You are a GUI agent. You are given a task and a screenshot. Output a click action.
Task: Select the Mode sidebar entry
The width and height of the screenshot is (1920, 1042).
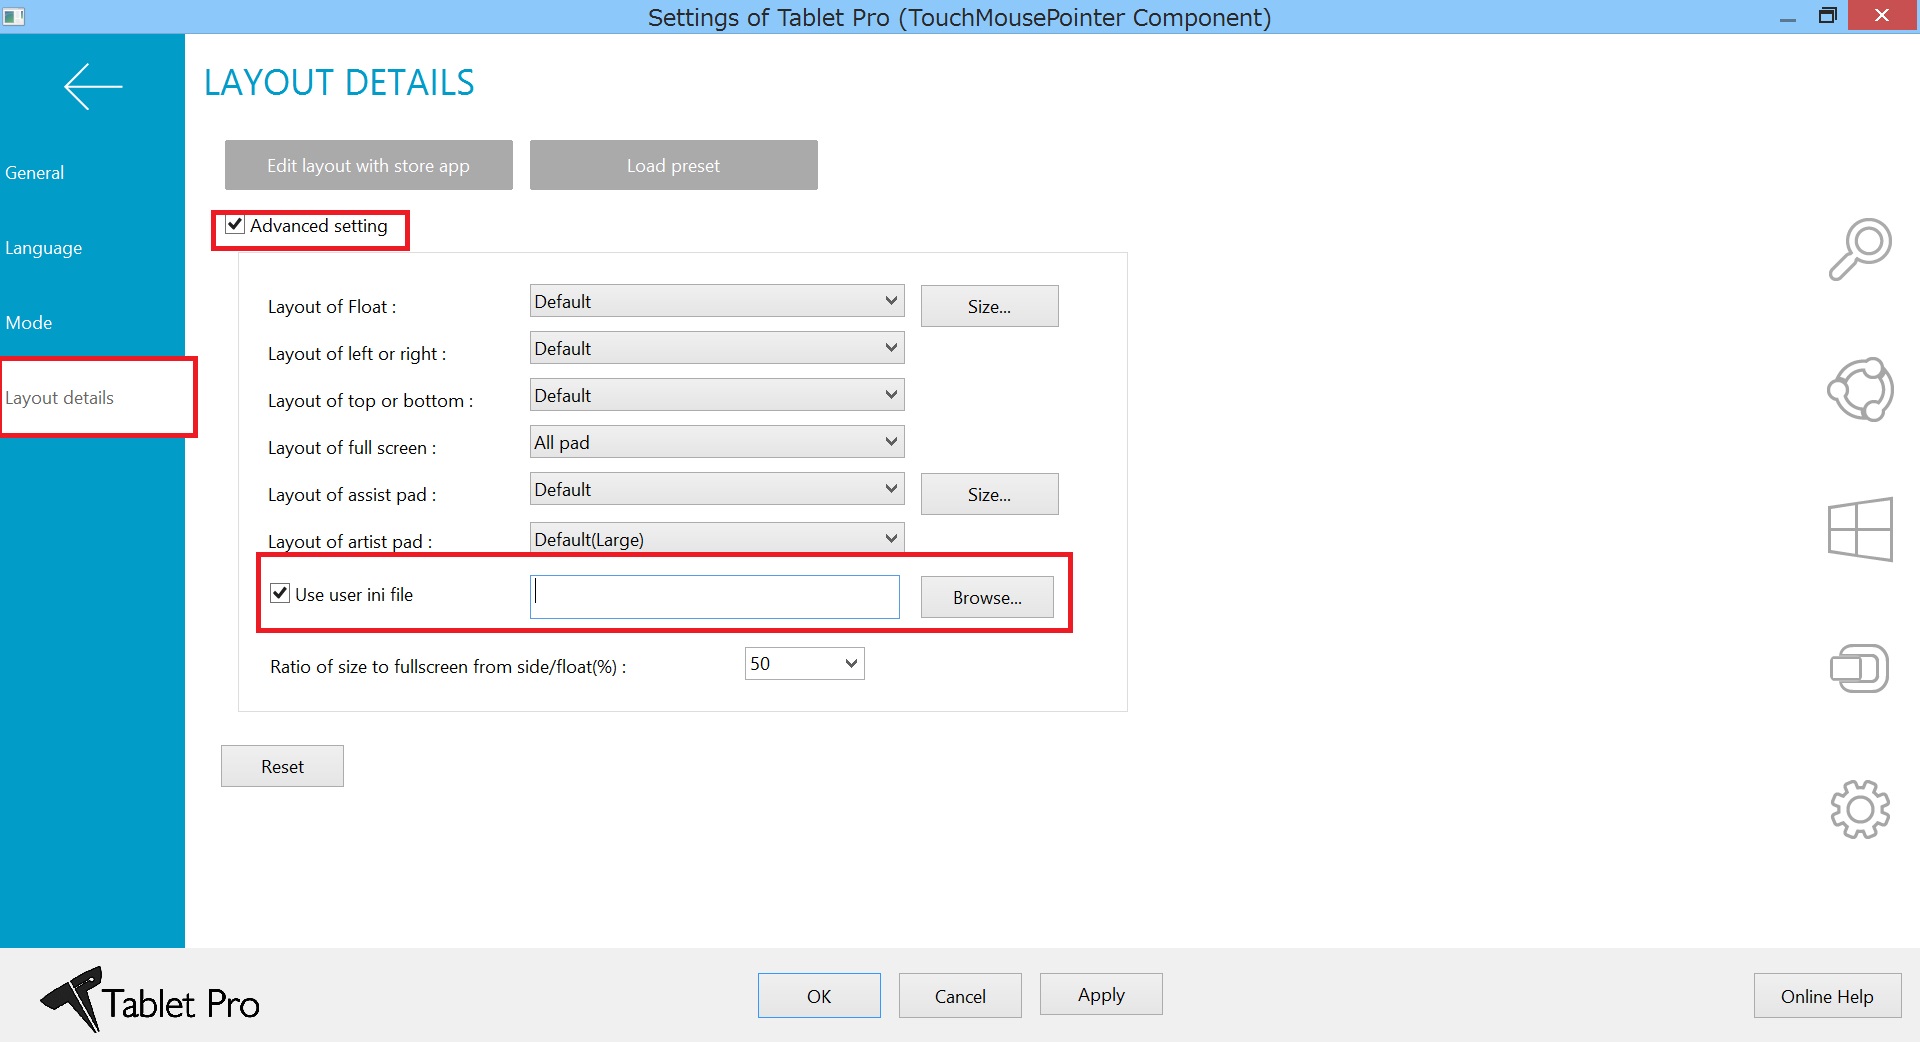click(x=29, y=322)
